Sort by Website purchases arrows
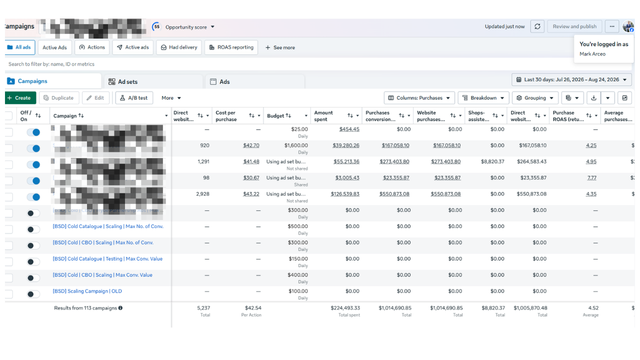The height and width of the screenshot is (360, 640). tap(453, 116)
